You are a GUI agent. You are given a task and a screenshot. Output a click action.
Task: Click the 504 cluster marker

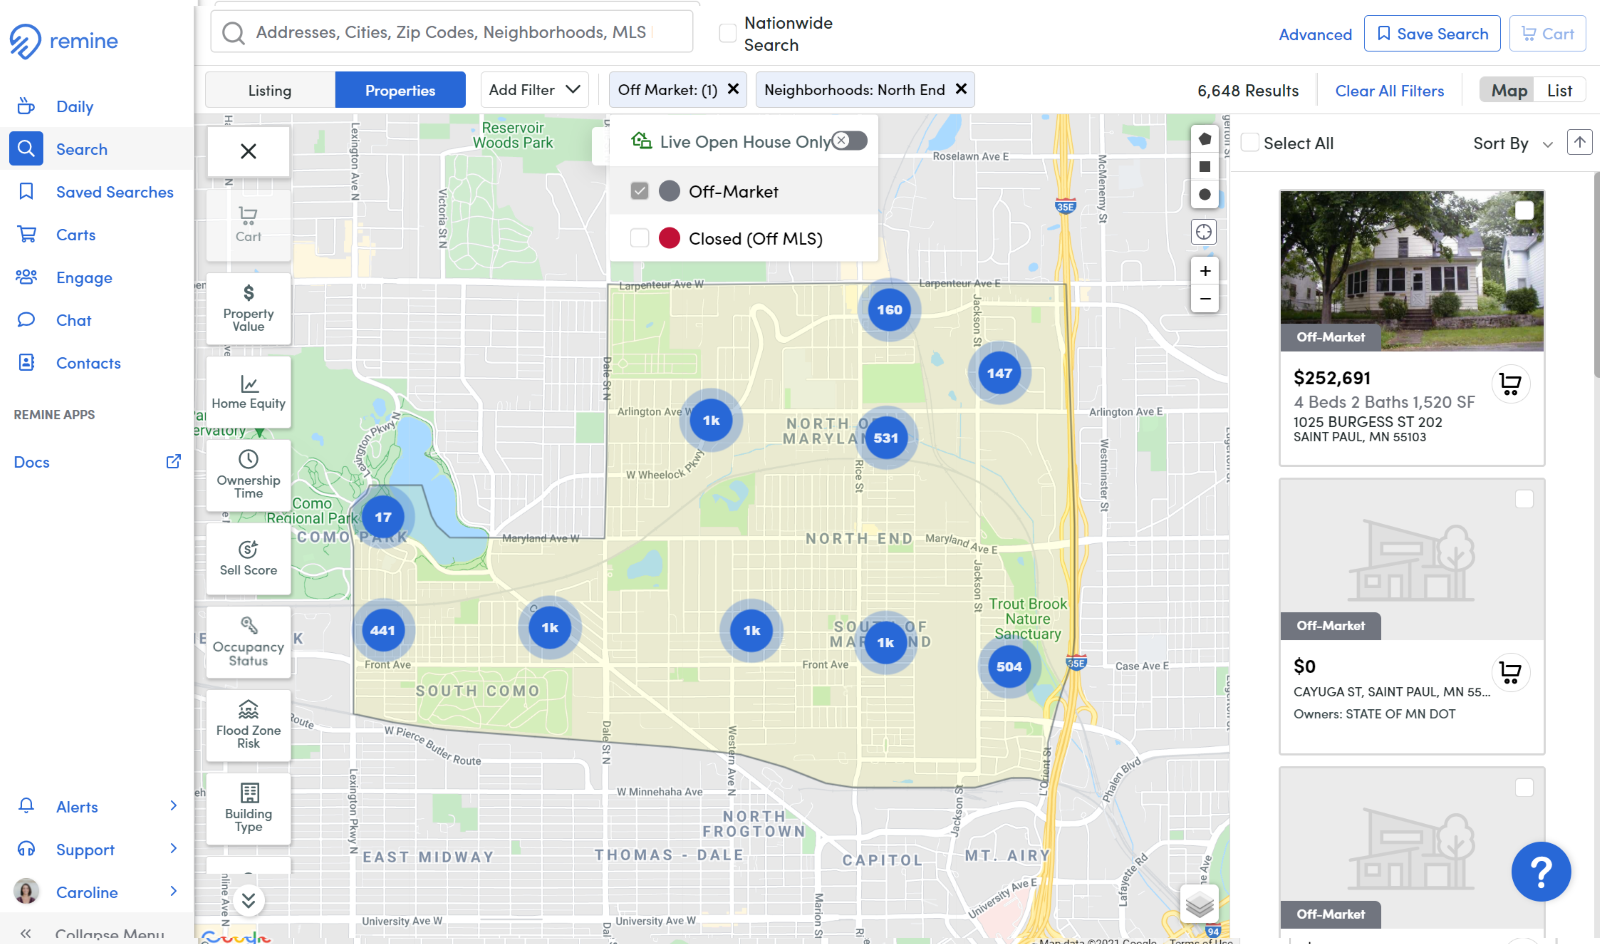[1009, 667]
